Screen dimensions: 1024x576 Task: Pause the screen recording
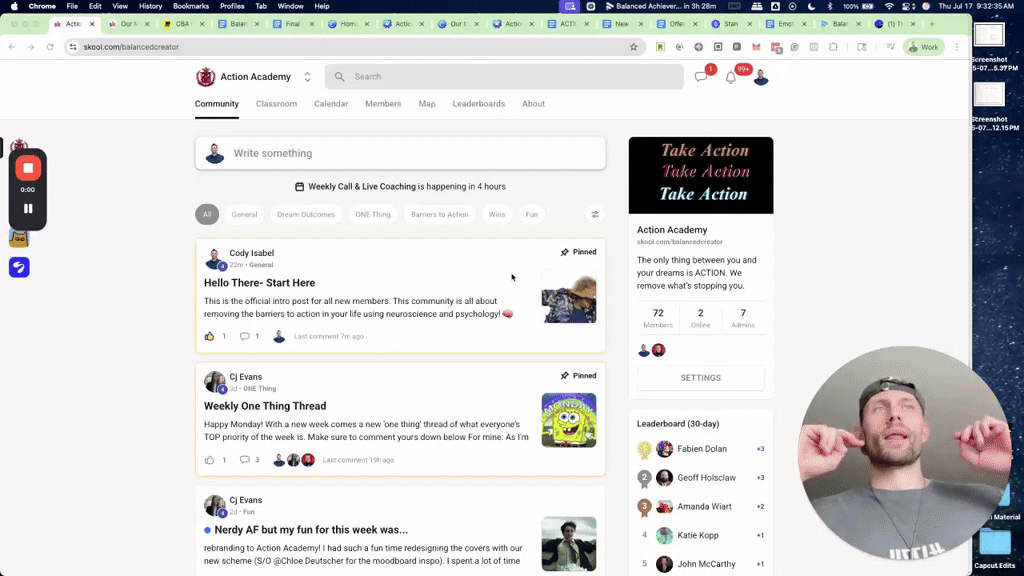click(28, 209)
